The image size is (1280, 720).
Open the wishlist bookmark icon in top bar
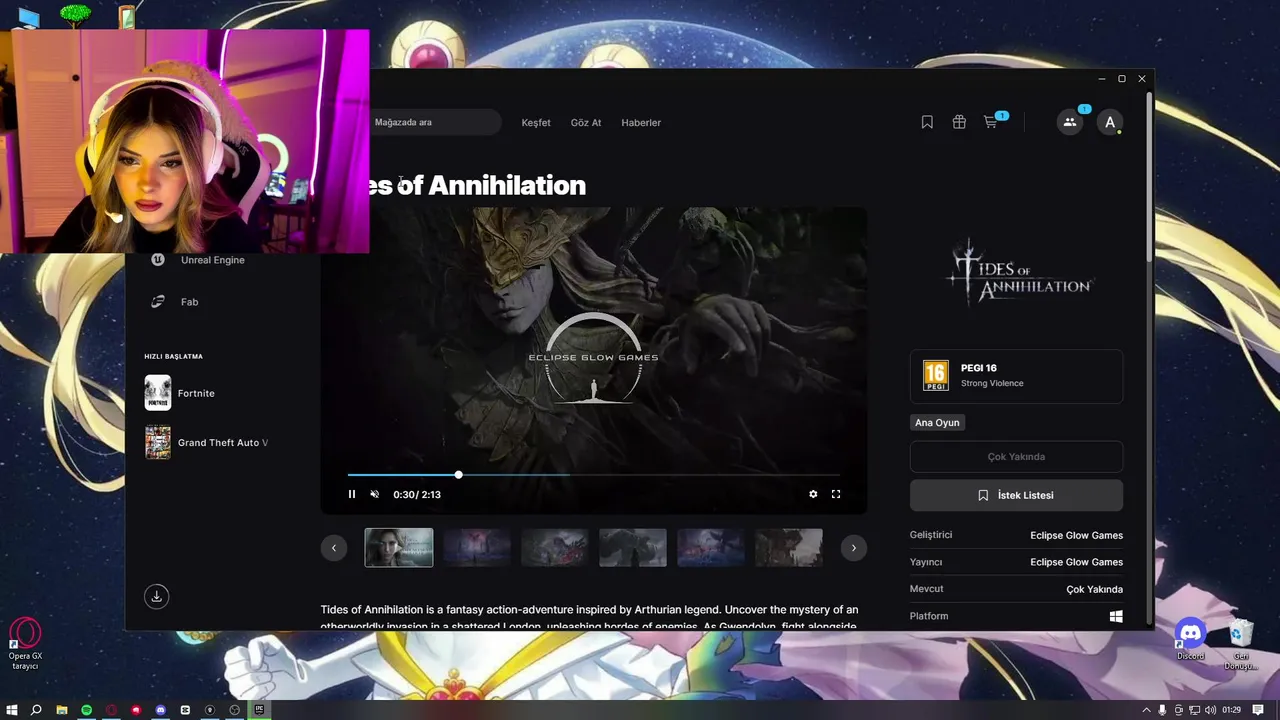click(x=927, y=122)
